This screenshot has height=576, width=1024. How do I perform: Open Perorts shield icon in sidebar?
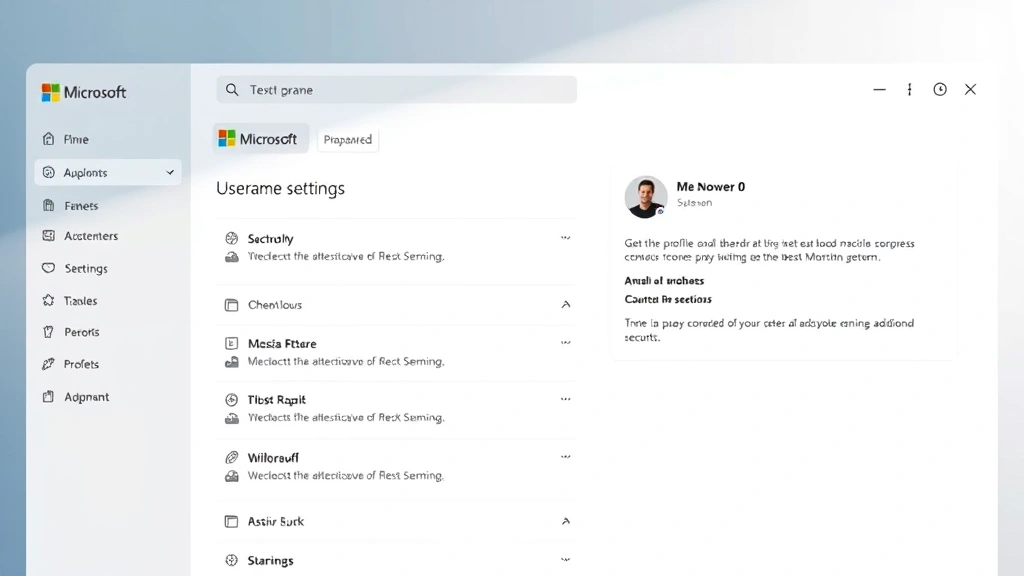[48, 332]
